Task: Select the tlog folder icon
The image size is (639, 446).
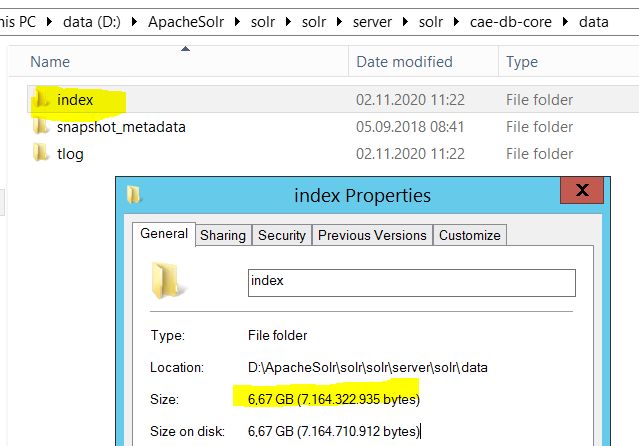Action: 41,153
